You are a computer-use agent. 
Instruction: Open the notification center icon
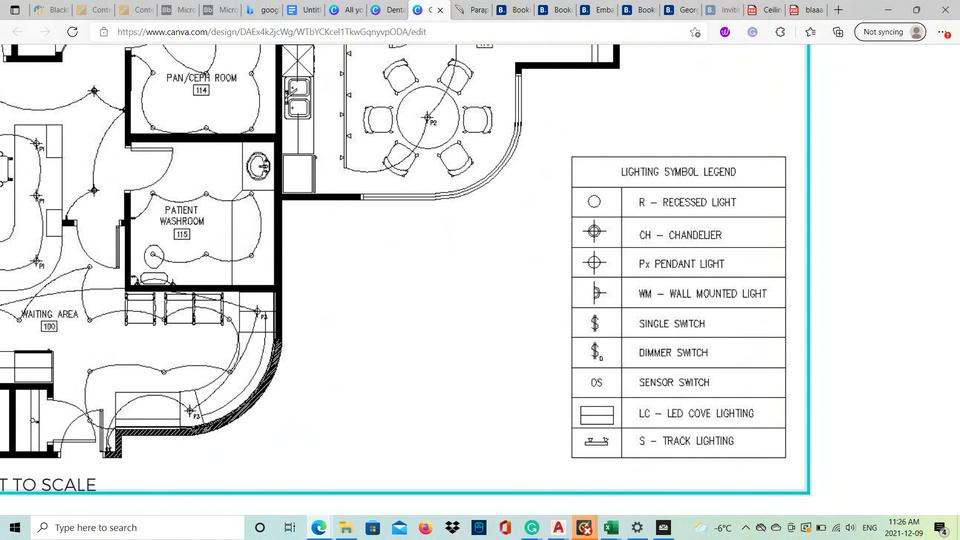(941, 527)
